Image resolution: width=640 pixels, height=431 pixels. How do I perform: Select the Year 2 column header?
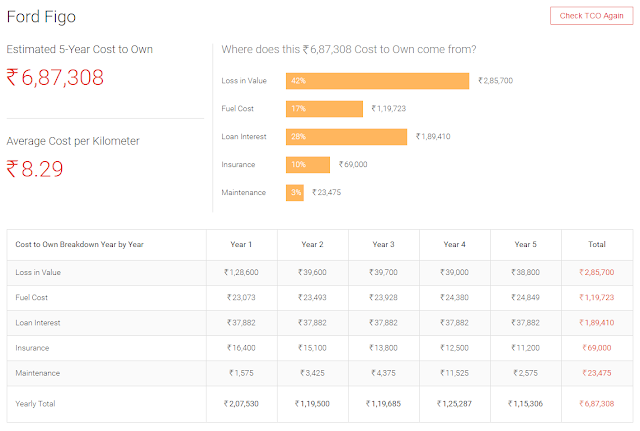point(312,245)
